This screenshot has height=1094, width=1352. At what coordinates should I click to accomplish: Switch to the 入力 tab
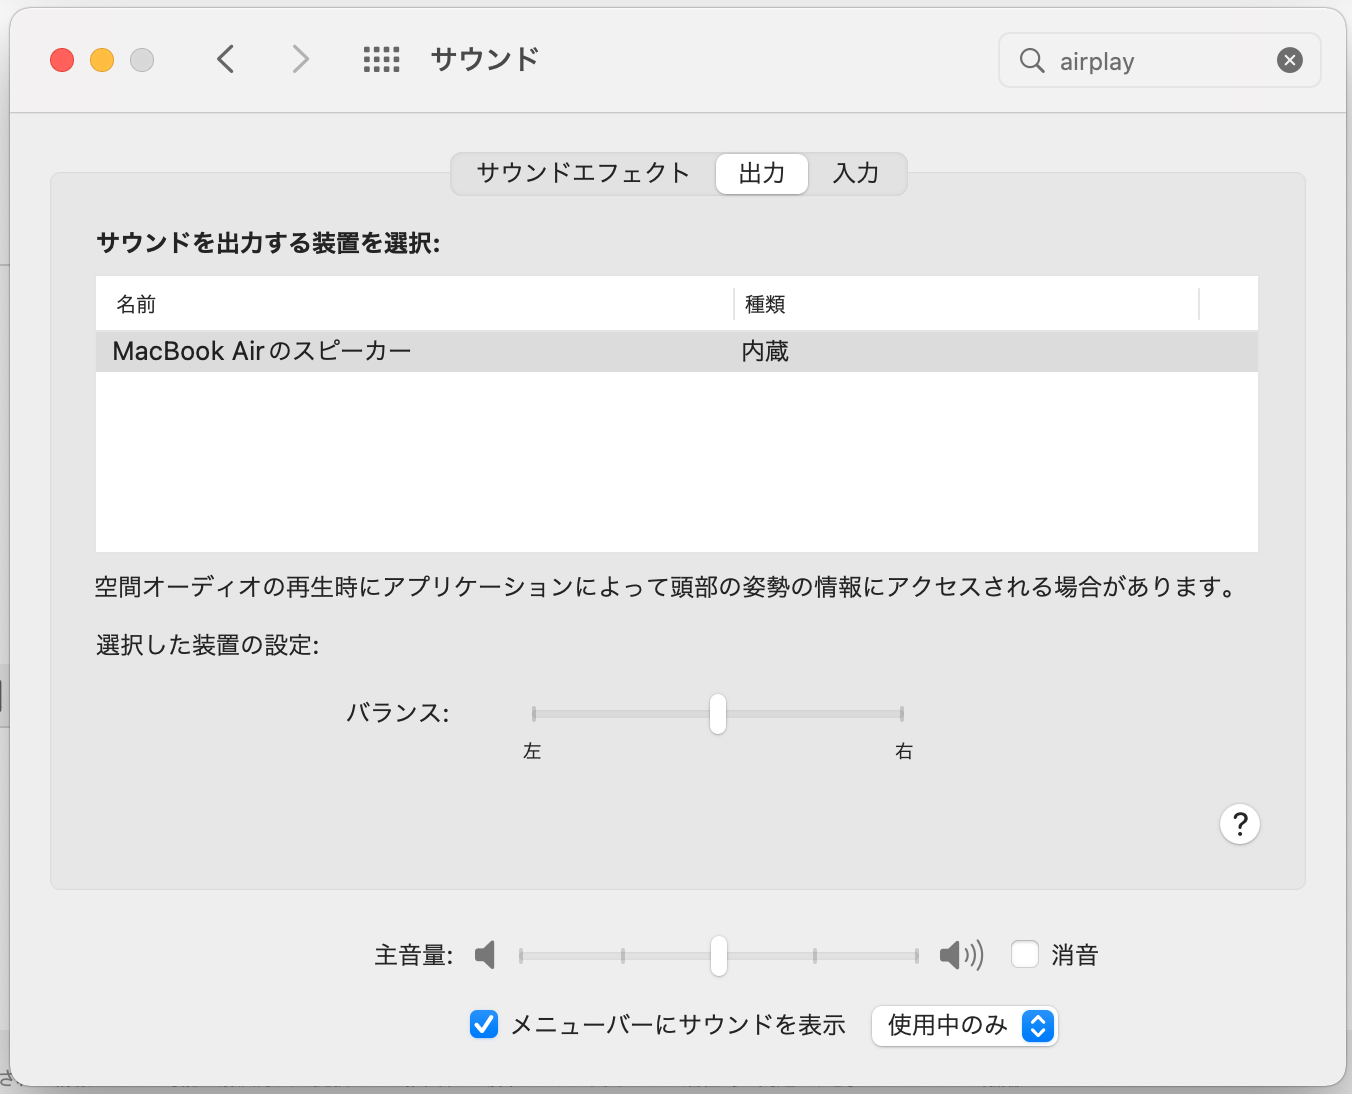point(856,173)
